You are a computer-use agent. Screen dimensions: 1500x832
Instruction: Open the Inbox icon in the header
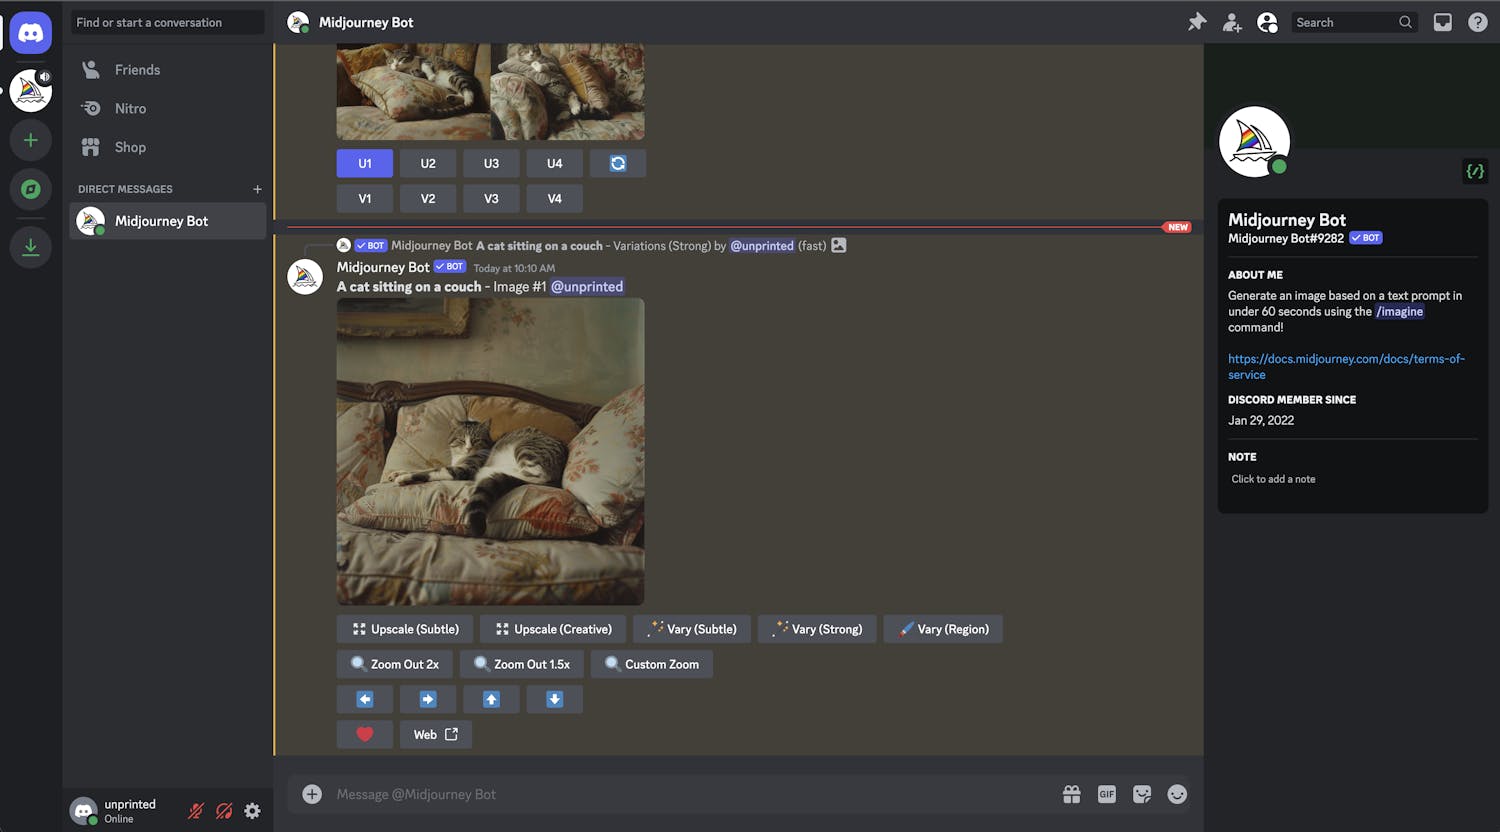coord(1442,22)
